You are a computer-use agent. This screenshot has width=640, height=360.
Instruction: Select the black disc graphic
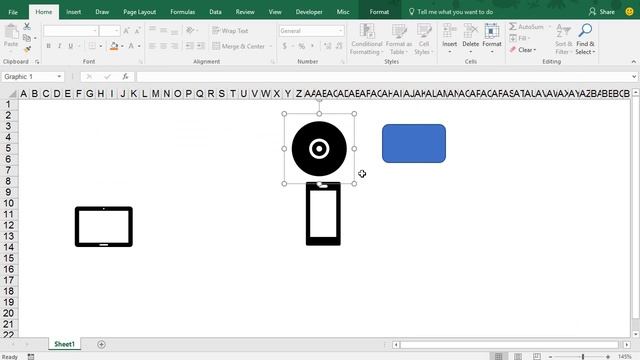coord(319,149)
